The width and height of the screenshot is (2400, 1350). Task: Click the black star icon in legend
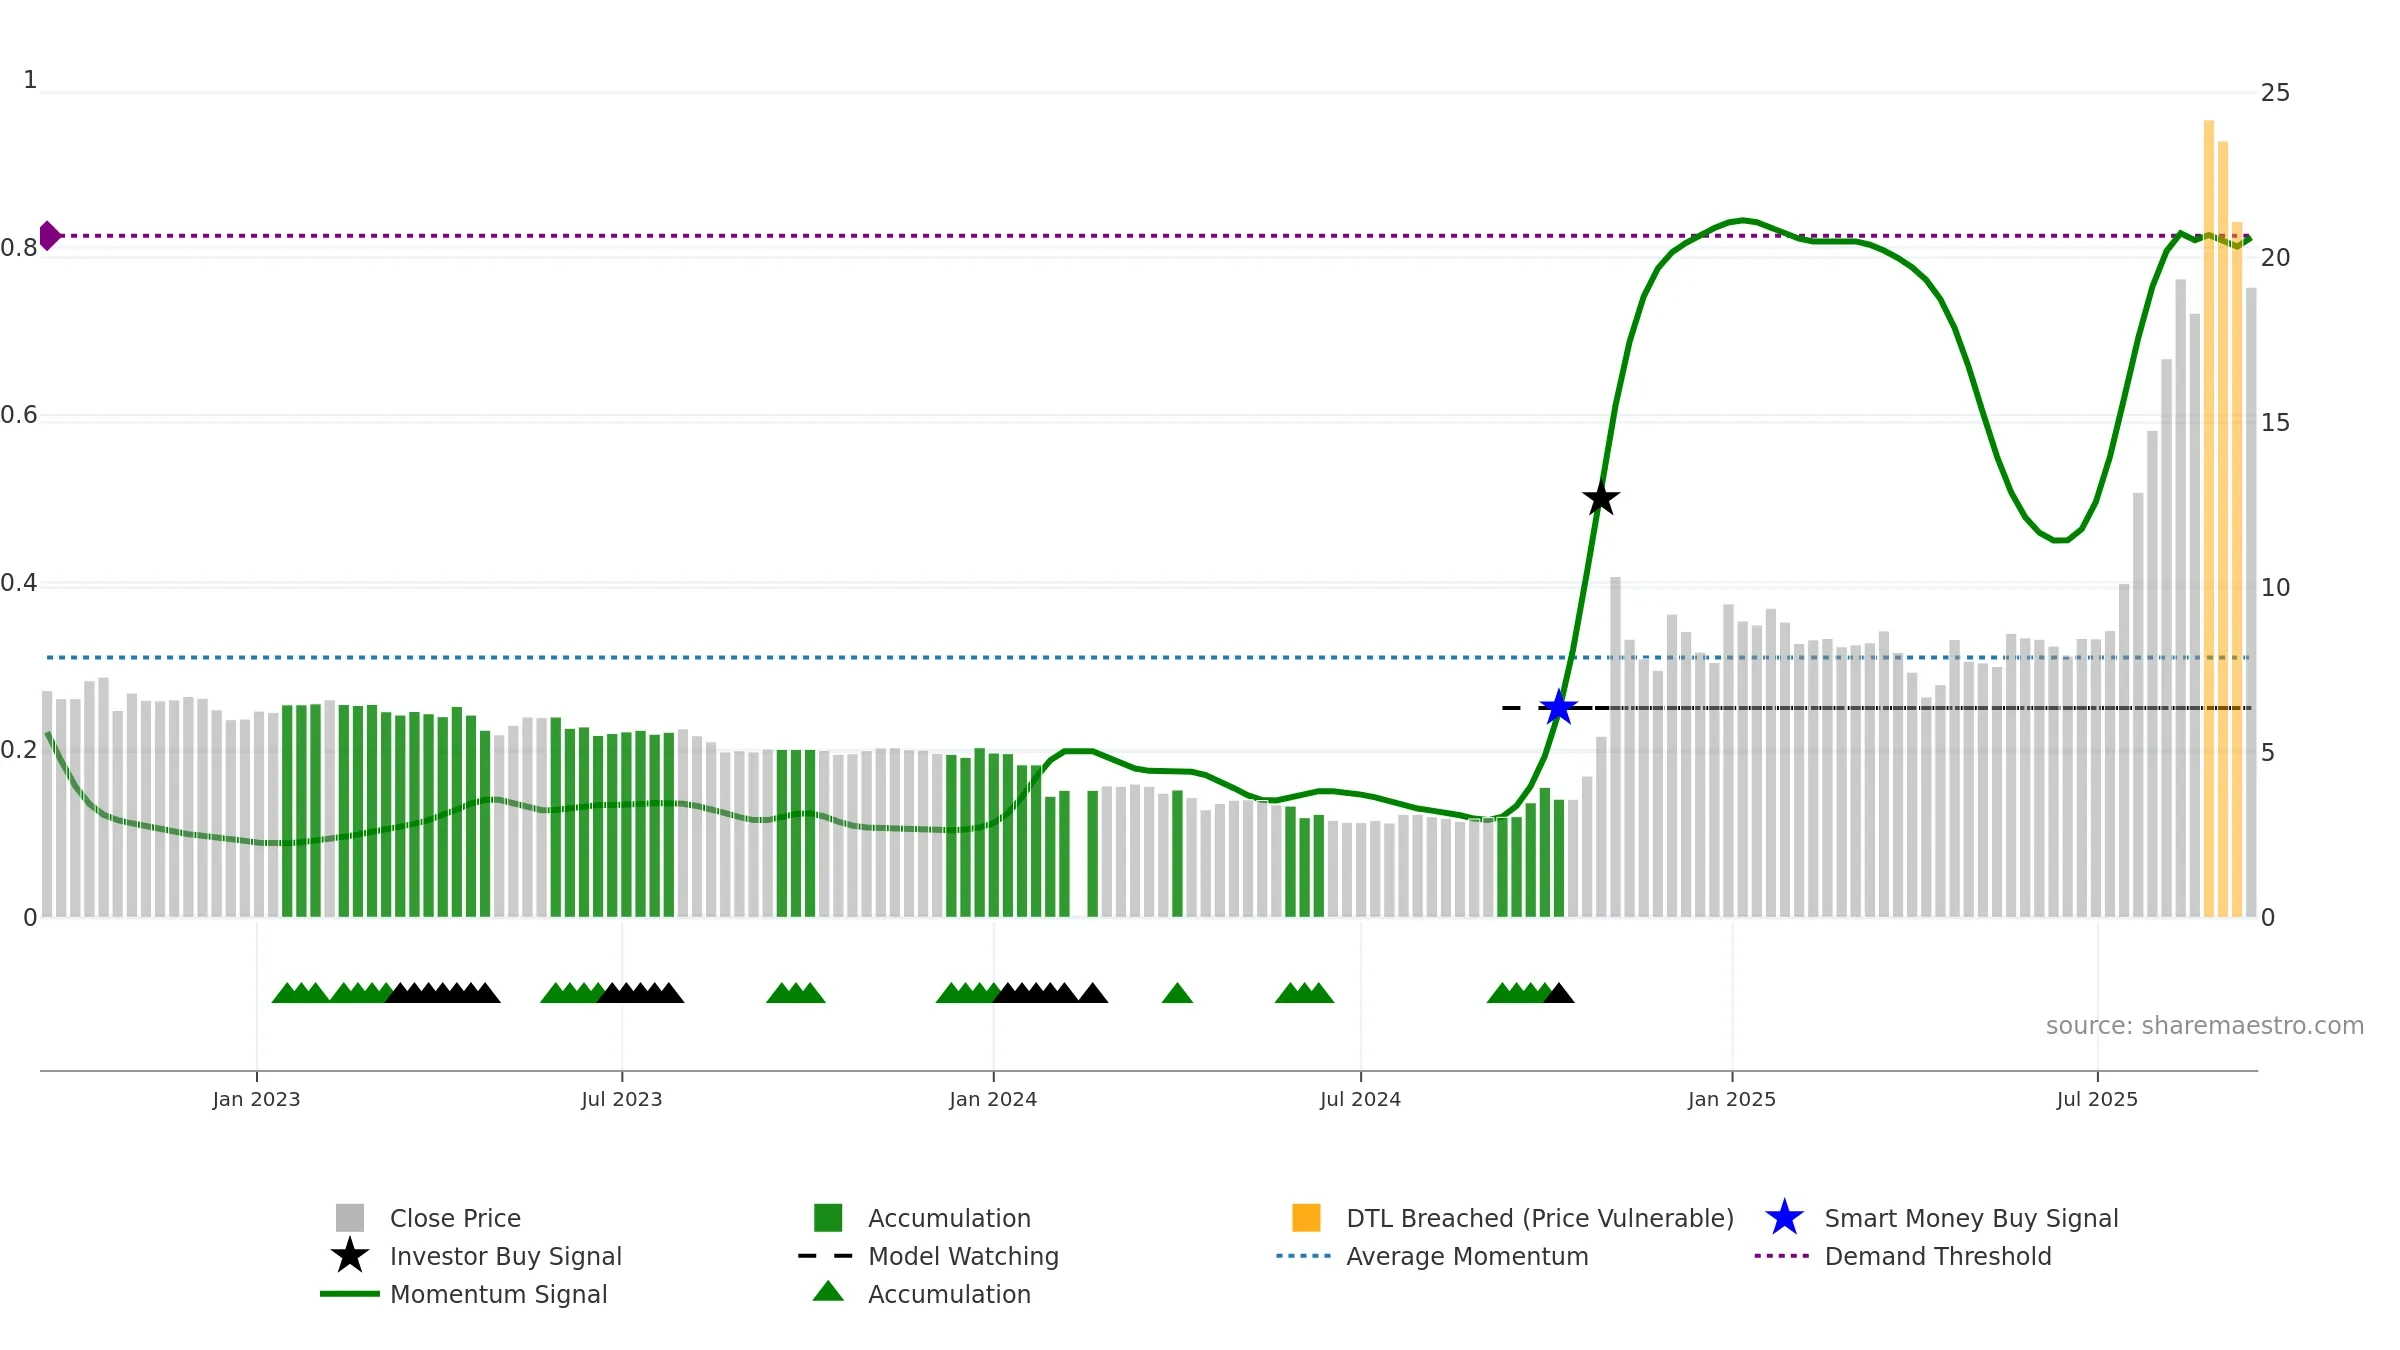pos(350,1256)
